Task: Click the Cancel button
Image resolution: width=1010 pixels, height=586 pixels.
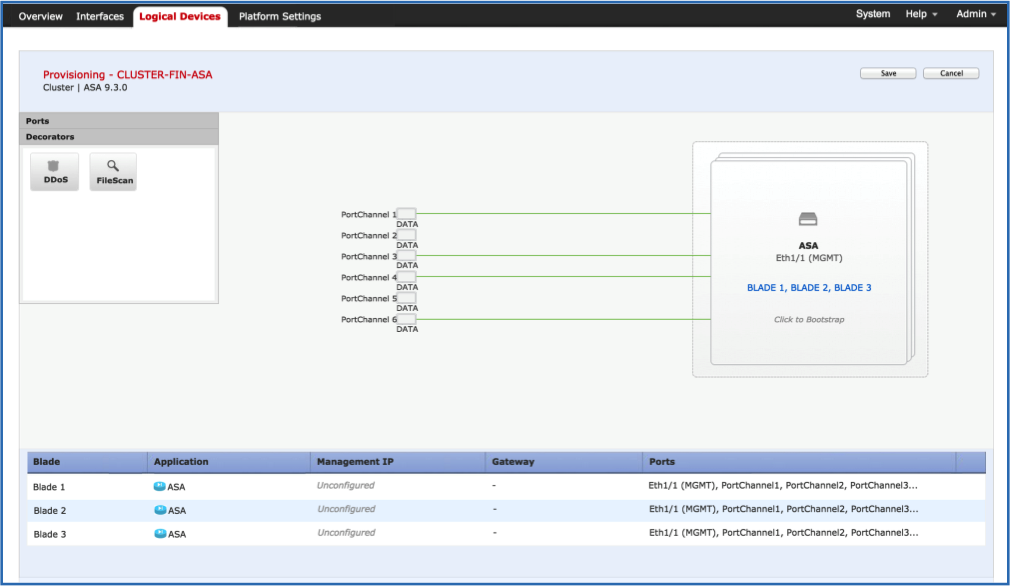Action: tap(951, 74)
